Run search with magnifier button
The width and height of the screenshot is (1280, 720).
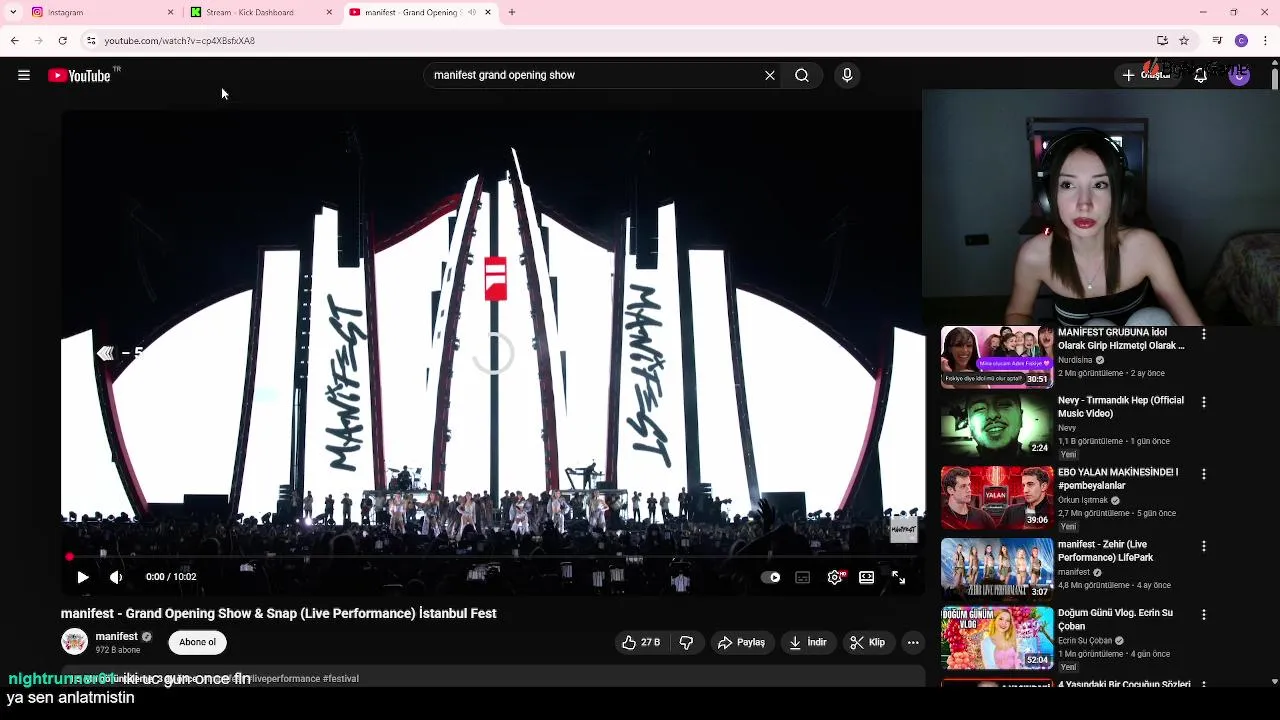[802, 75]
